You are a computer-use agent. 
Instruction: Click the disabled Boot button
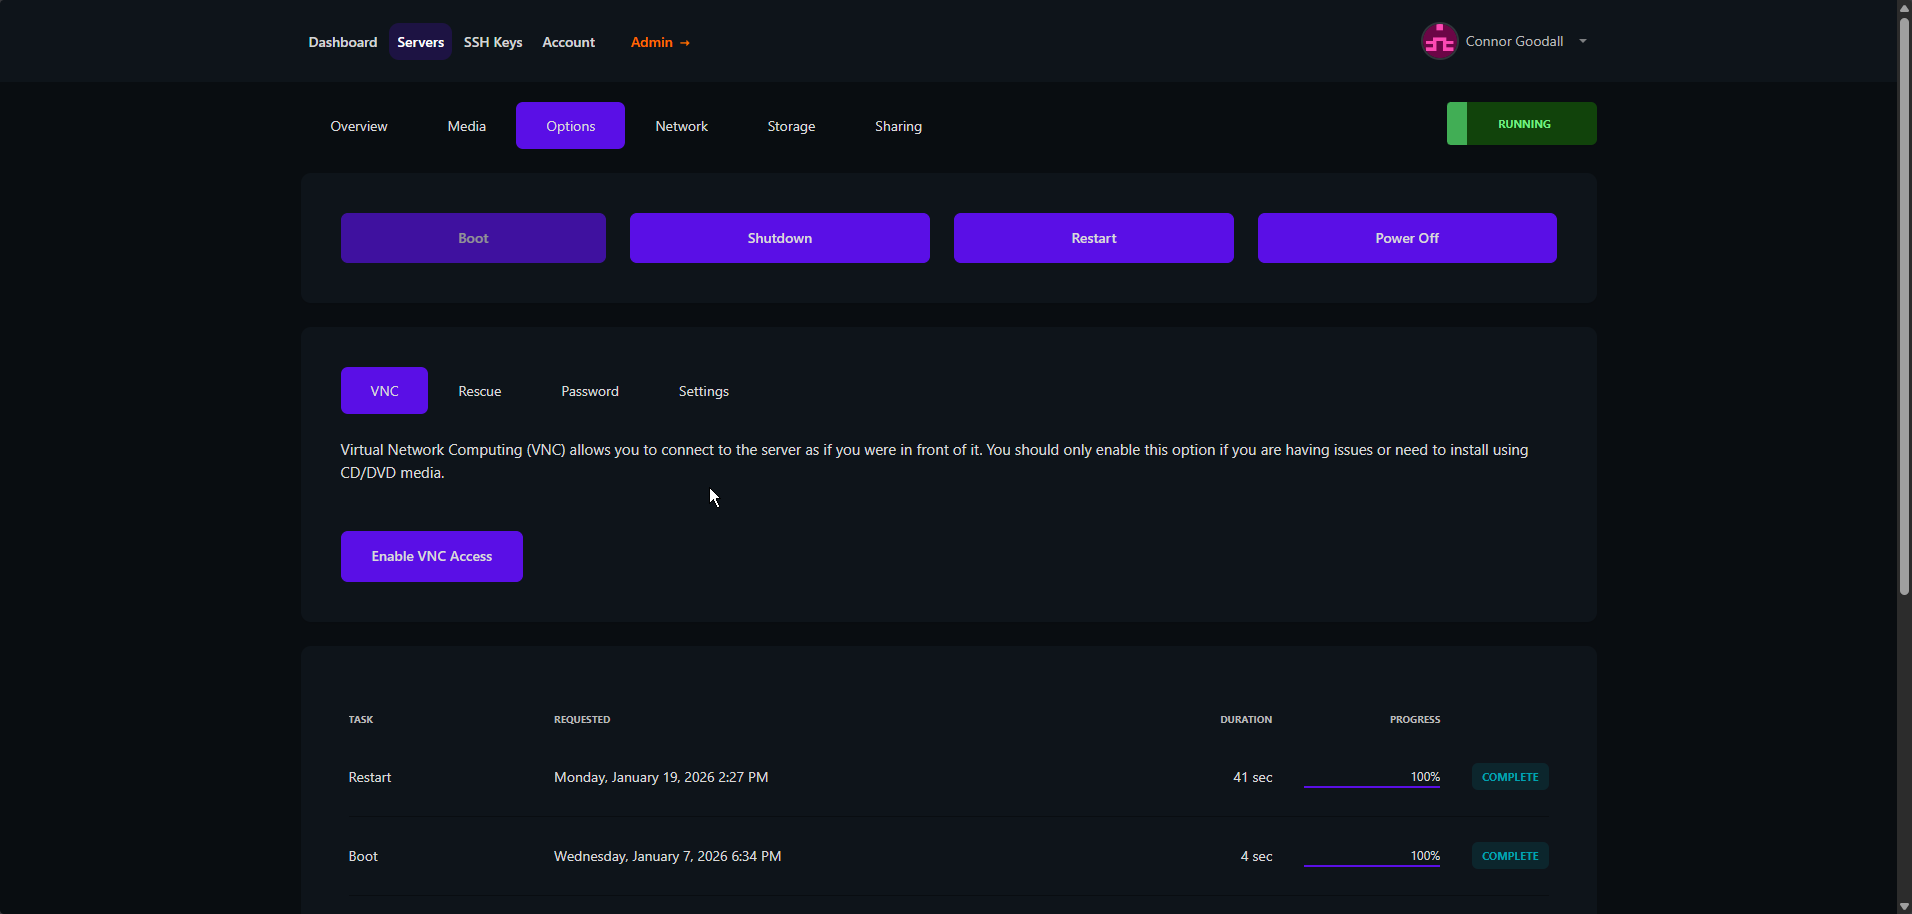(x=473, y=238)
